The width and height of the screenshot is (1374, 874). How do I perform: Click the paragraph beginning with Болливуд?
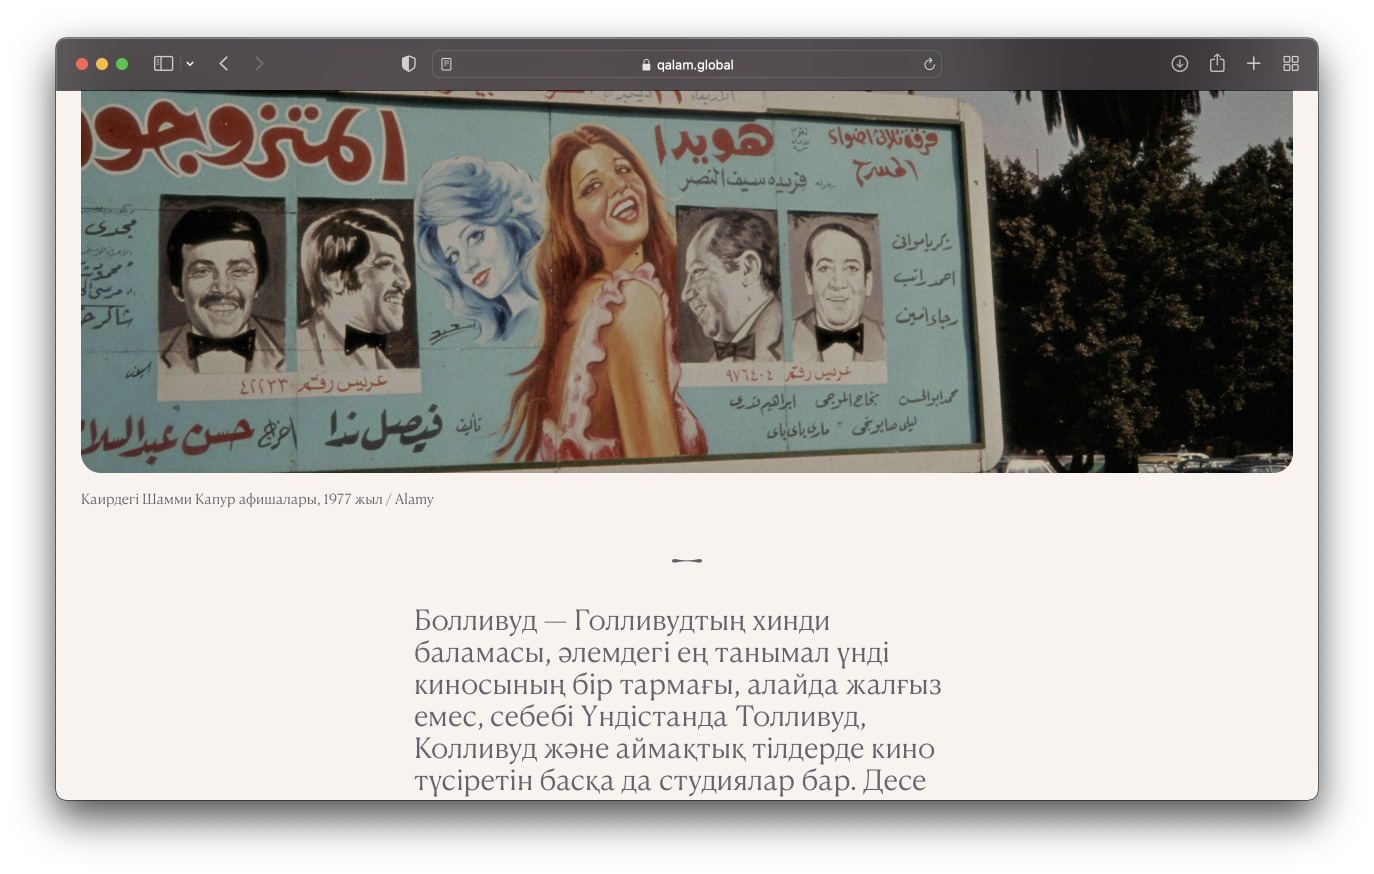coord(677,700)
